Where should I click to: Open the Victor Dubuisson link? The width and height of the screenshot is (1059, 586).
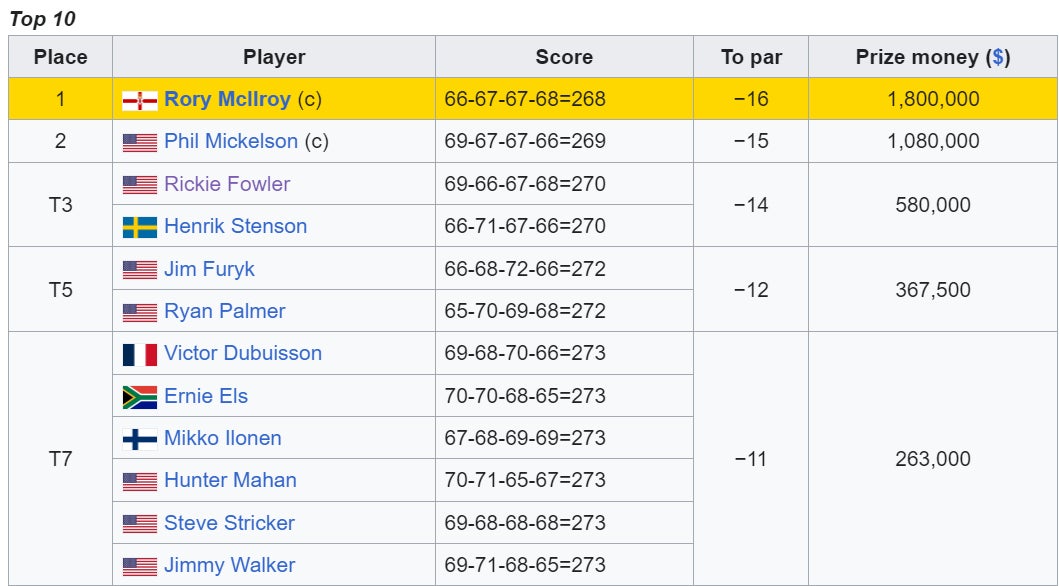coord(242,353)
